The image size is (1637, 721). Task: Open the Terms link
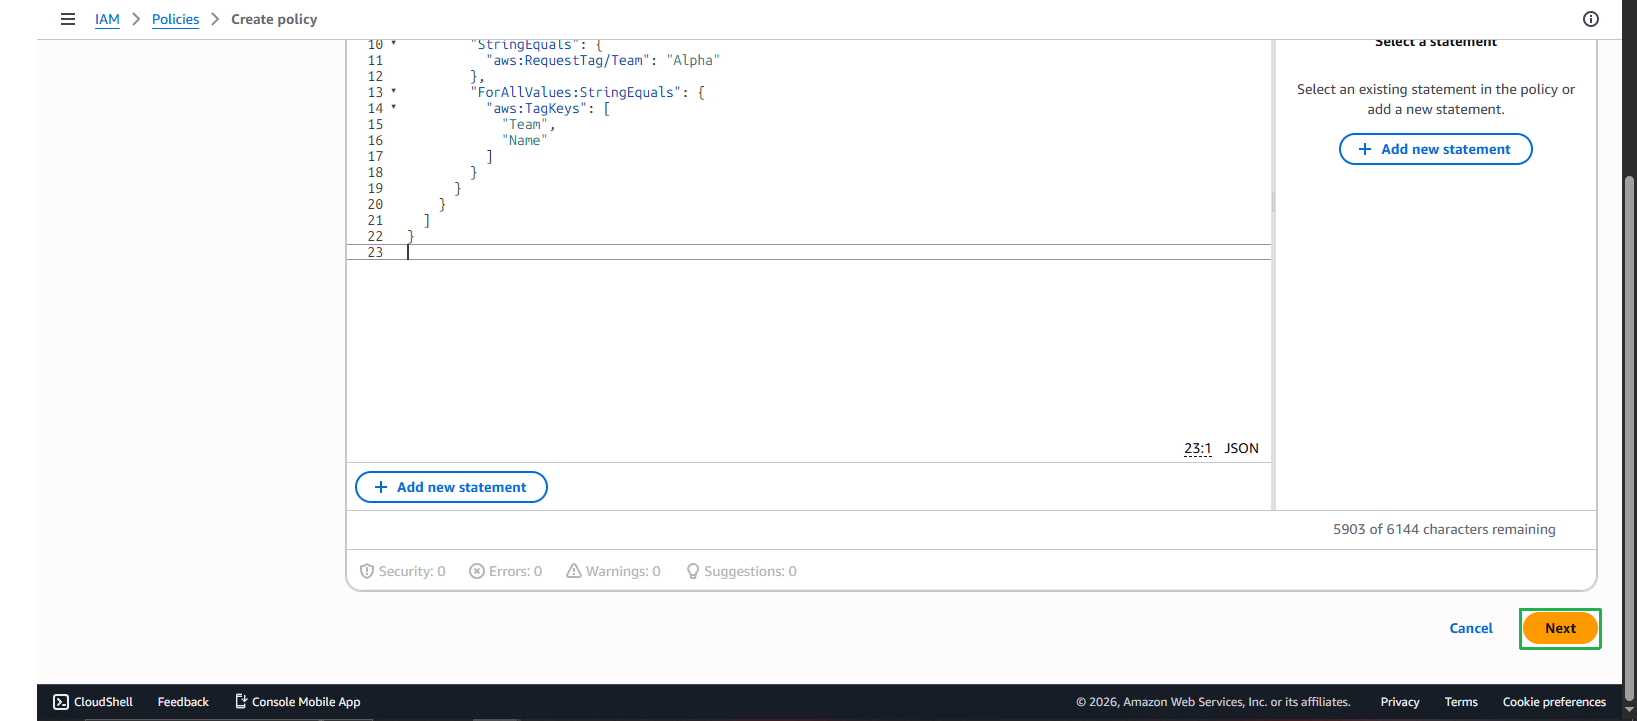point(1461,702)
